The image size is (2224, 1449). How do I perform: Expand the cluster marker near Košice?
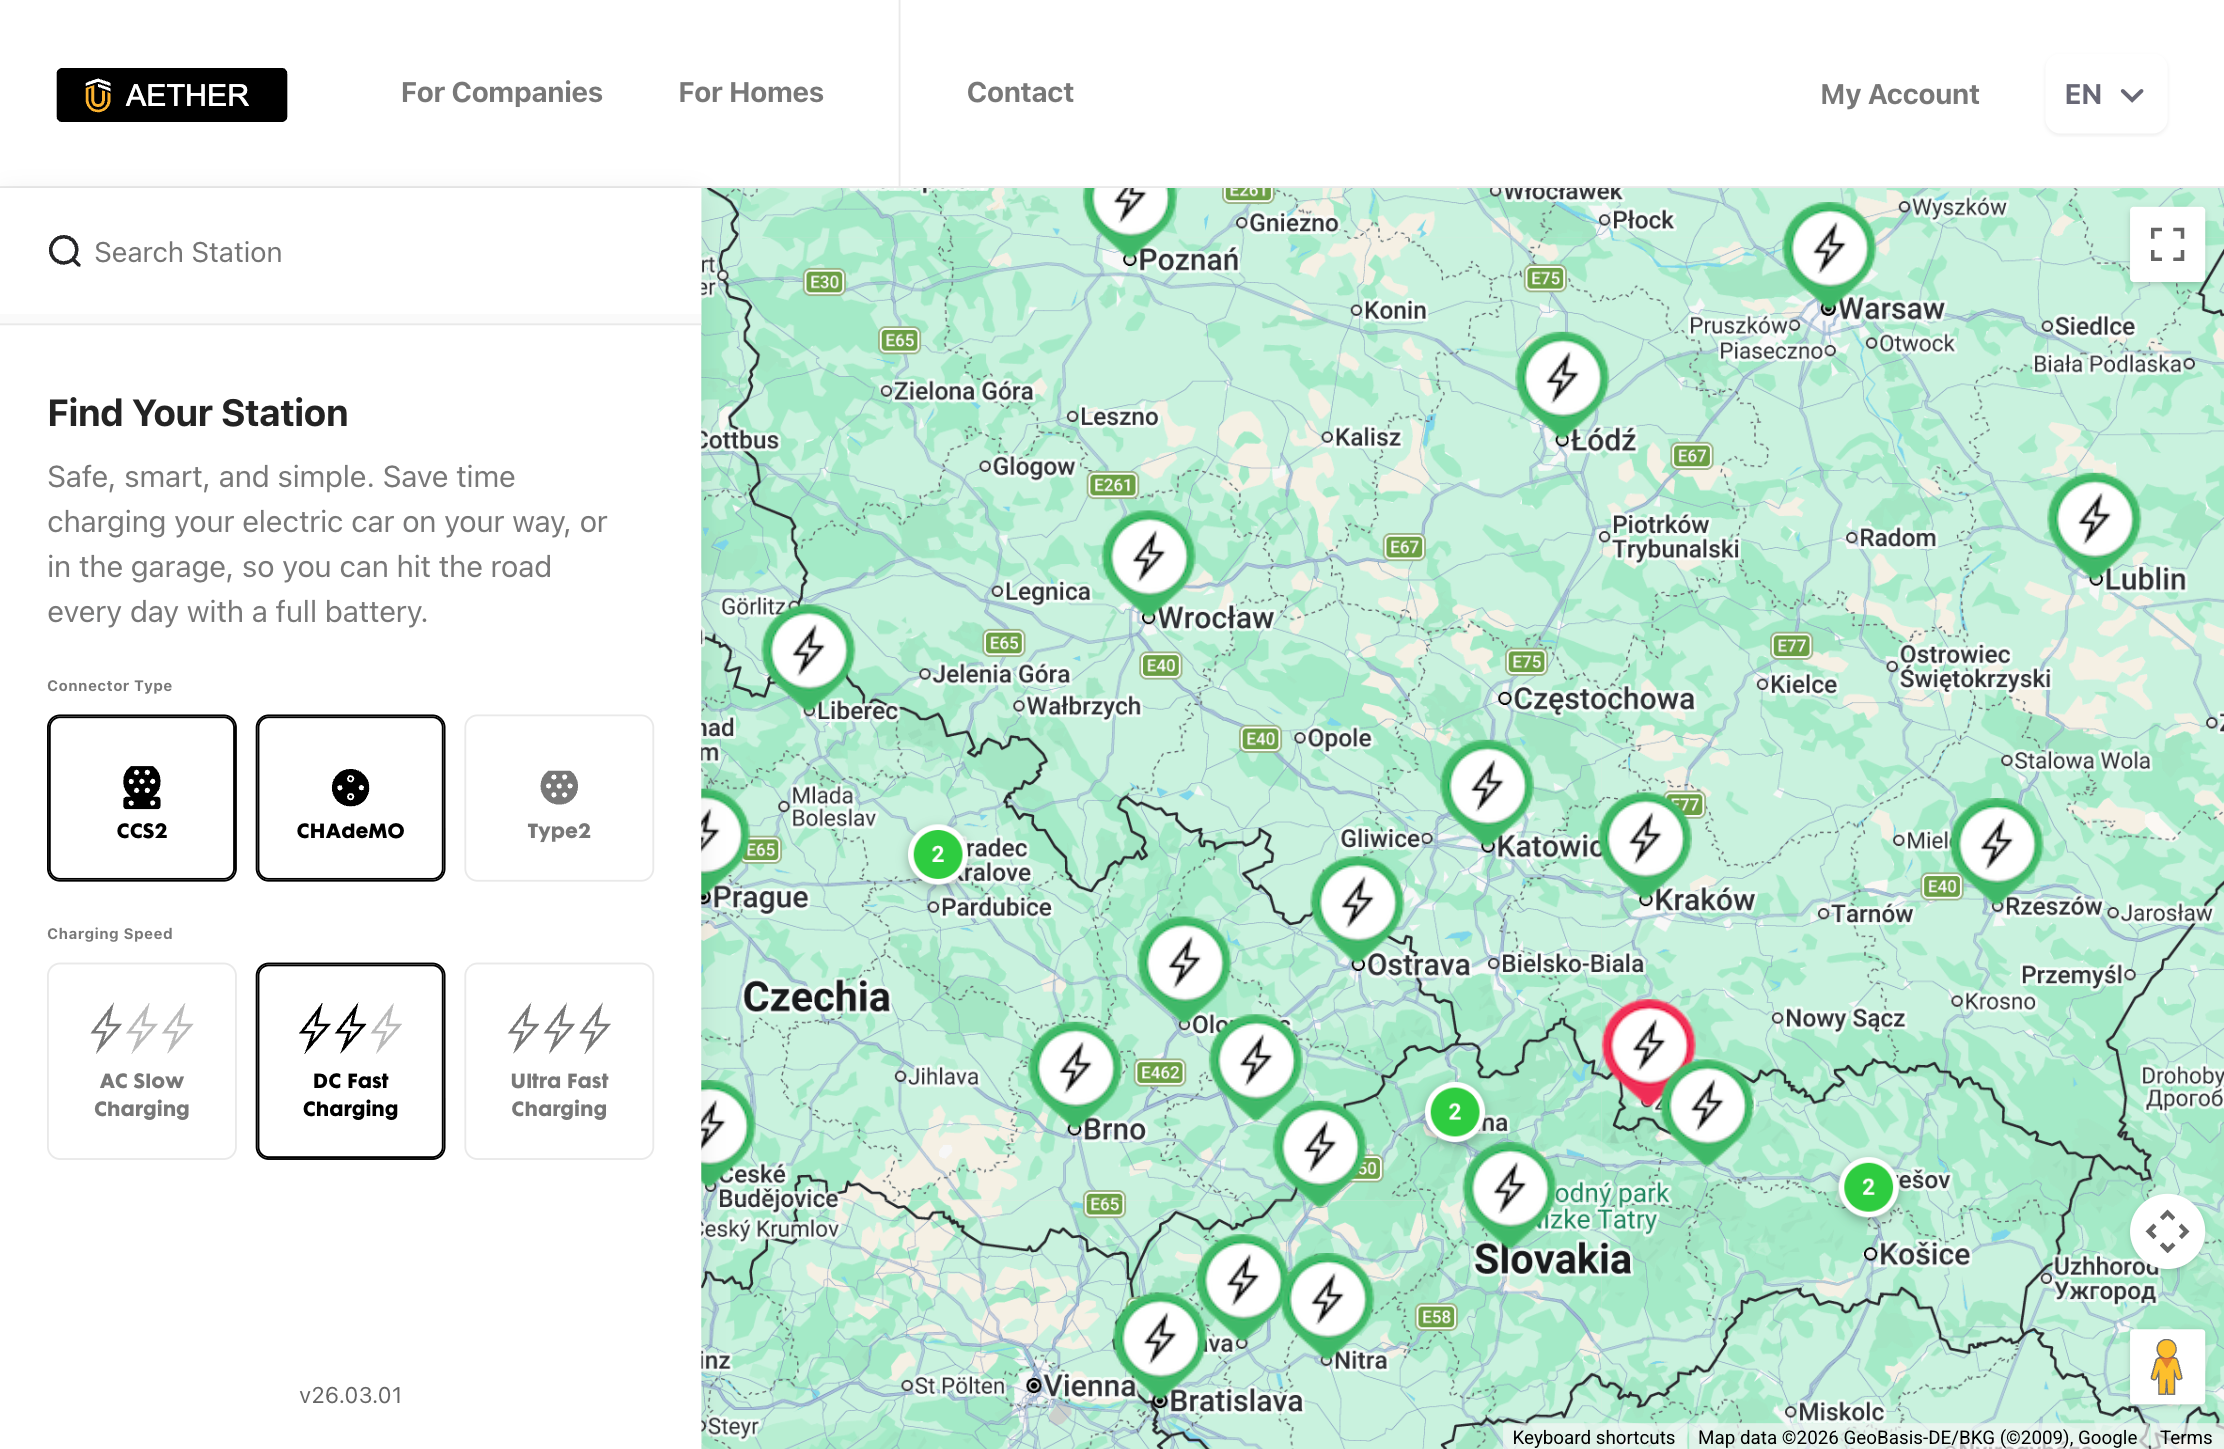pos(1868,1188)
